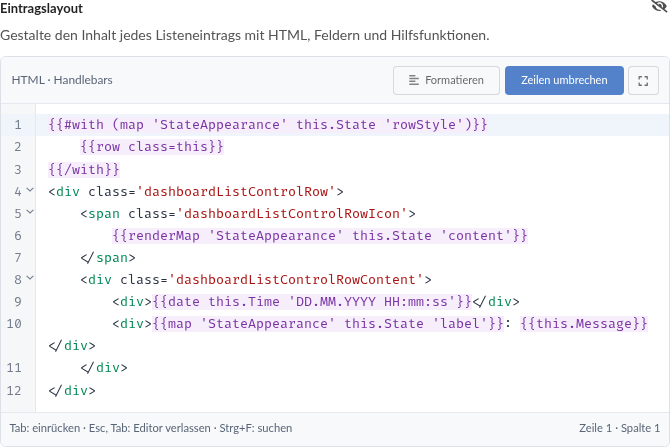
Task: Click line number 10 in the gutter
Action: click(14, 323)
